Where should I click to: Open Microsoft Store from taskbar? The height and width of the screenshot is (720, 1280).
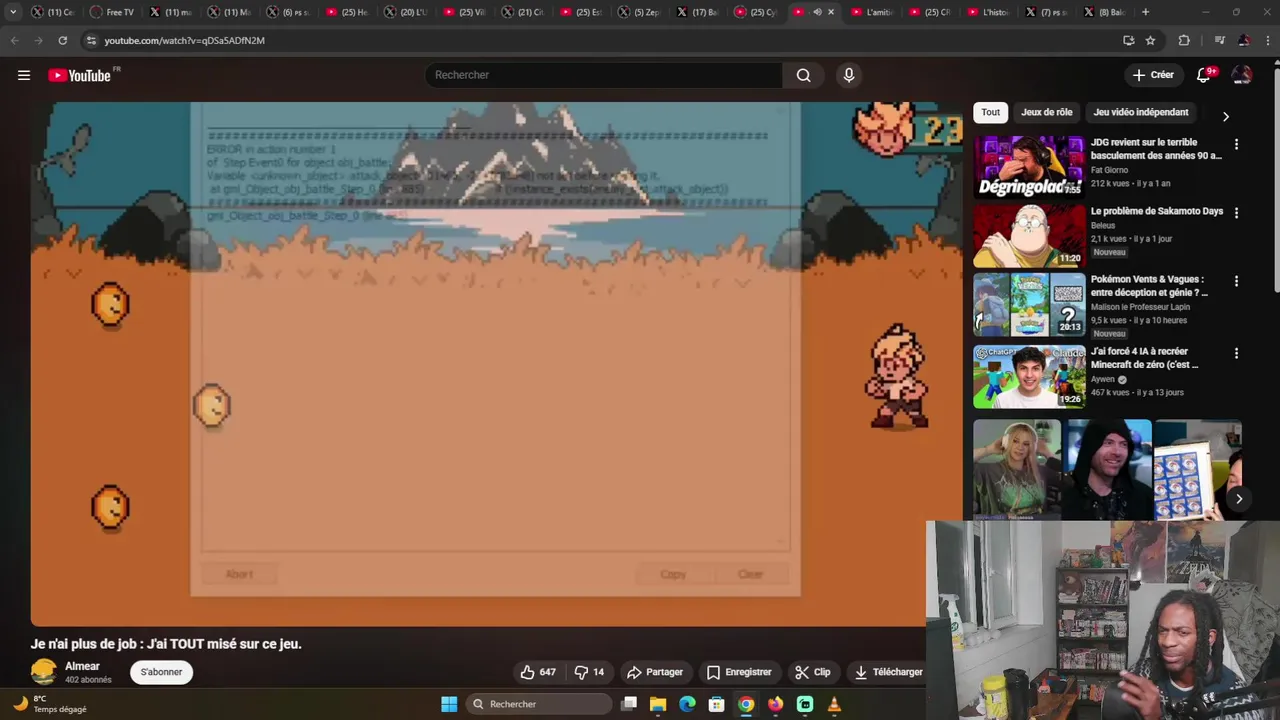point(716,704)
